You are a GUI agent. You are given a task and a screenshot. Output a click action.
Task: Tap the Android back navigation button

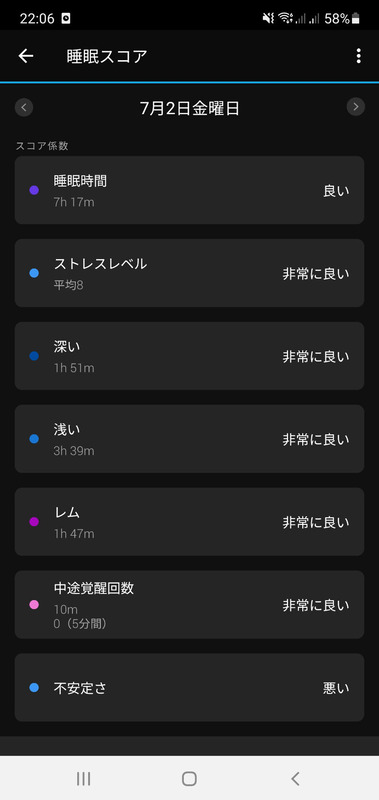point(295,778)
